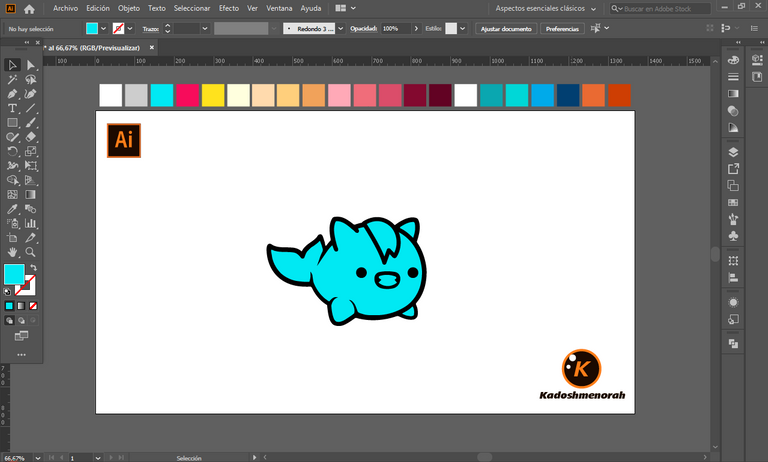Select the Lasso tool
768x462 pixels.
30,79
